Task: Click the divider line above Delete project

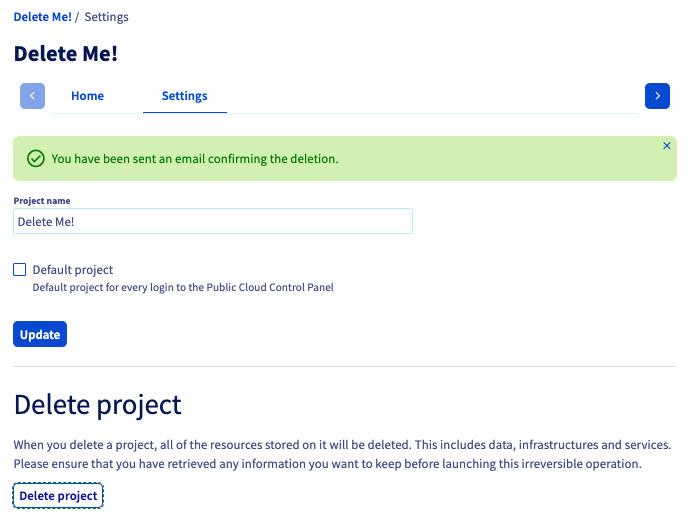Action: tap(345, 366)
